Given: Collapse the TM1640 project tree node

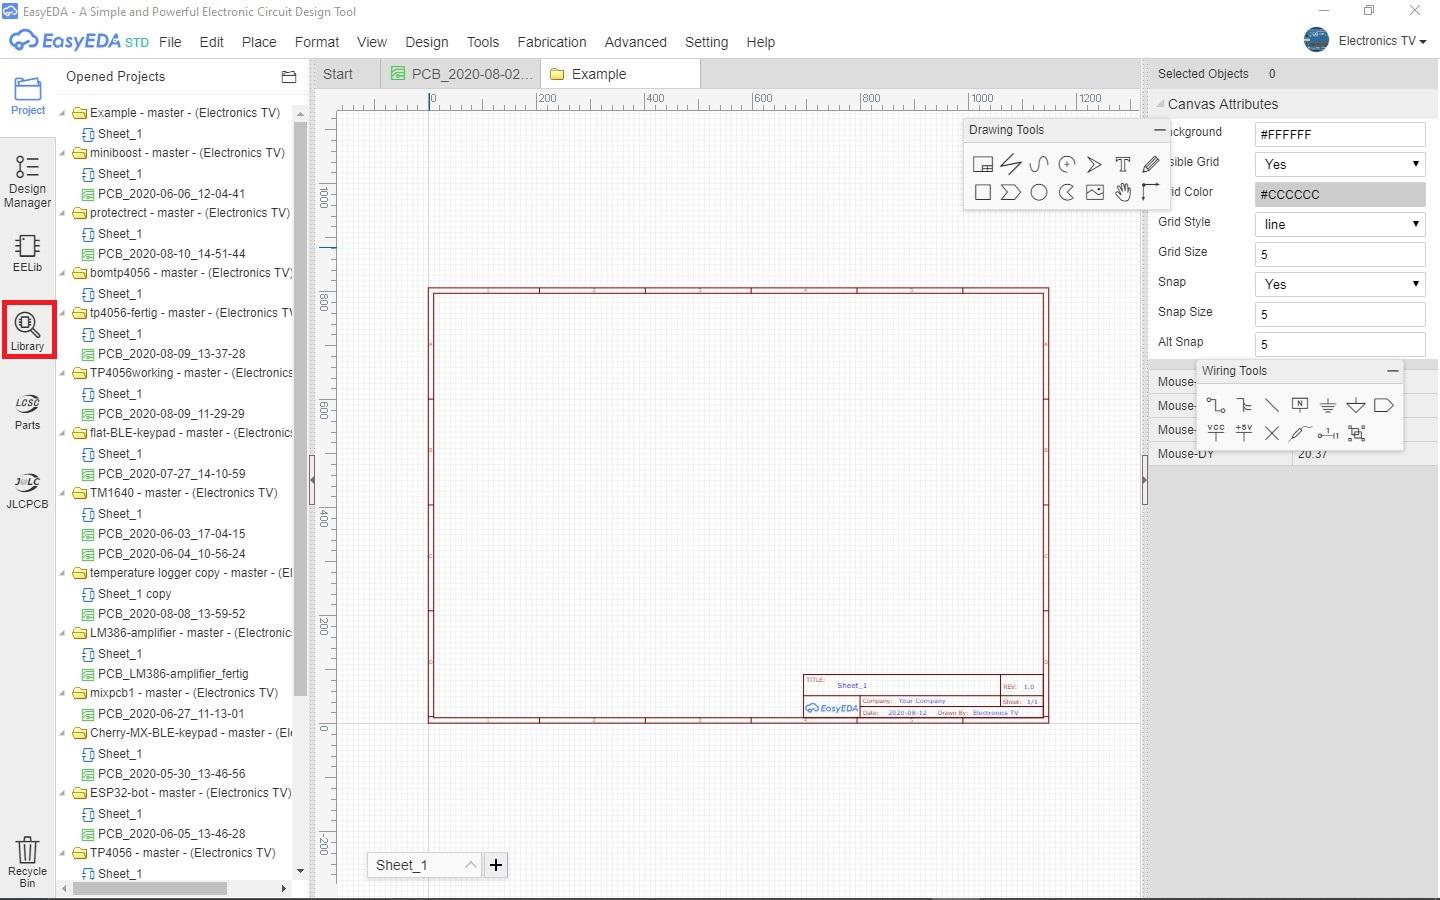Looking at the screenshot, I should [62, 493].
